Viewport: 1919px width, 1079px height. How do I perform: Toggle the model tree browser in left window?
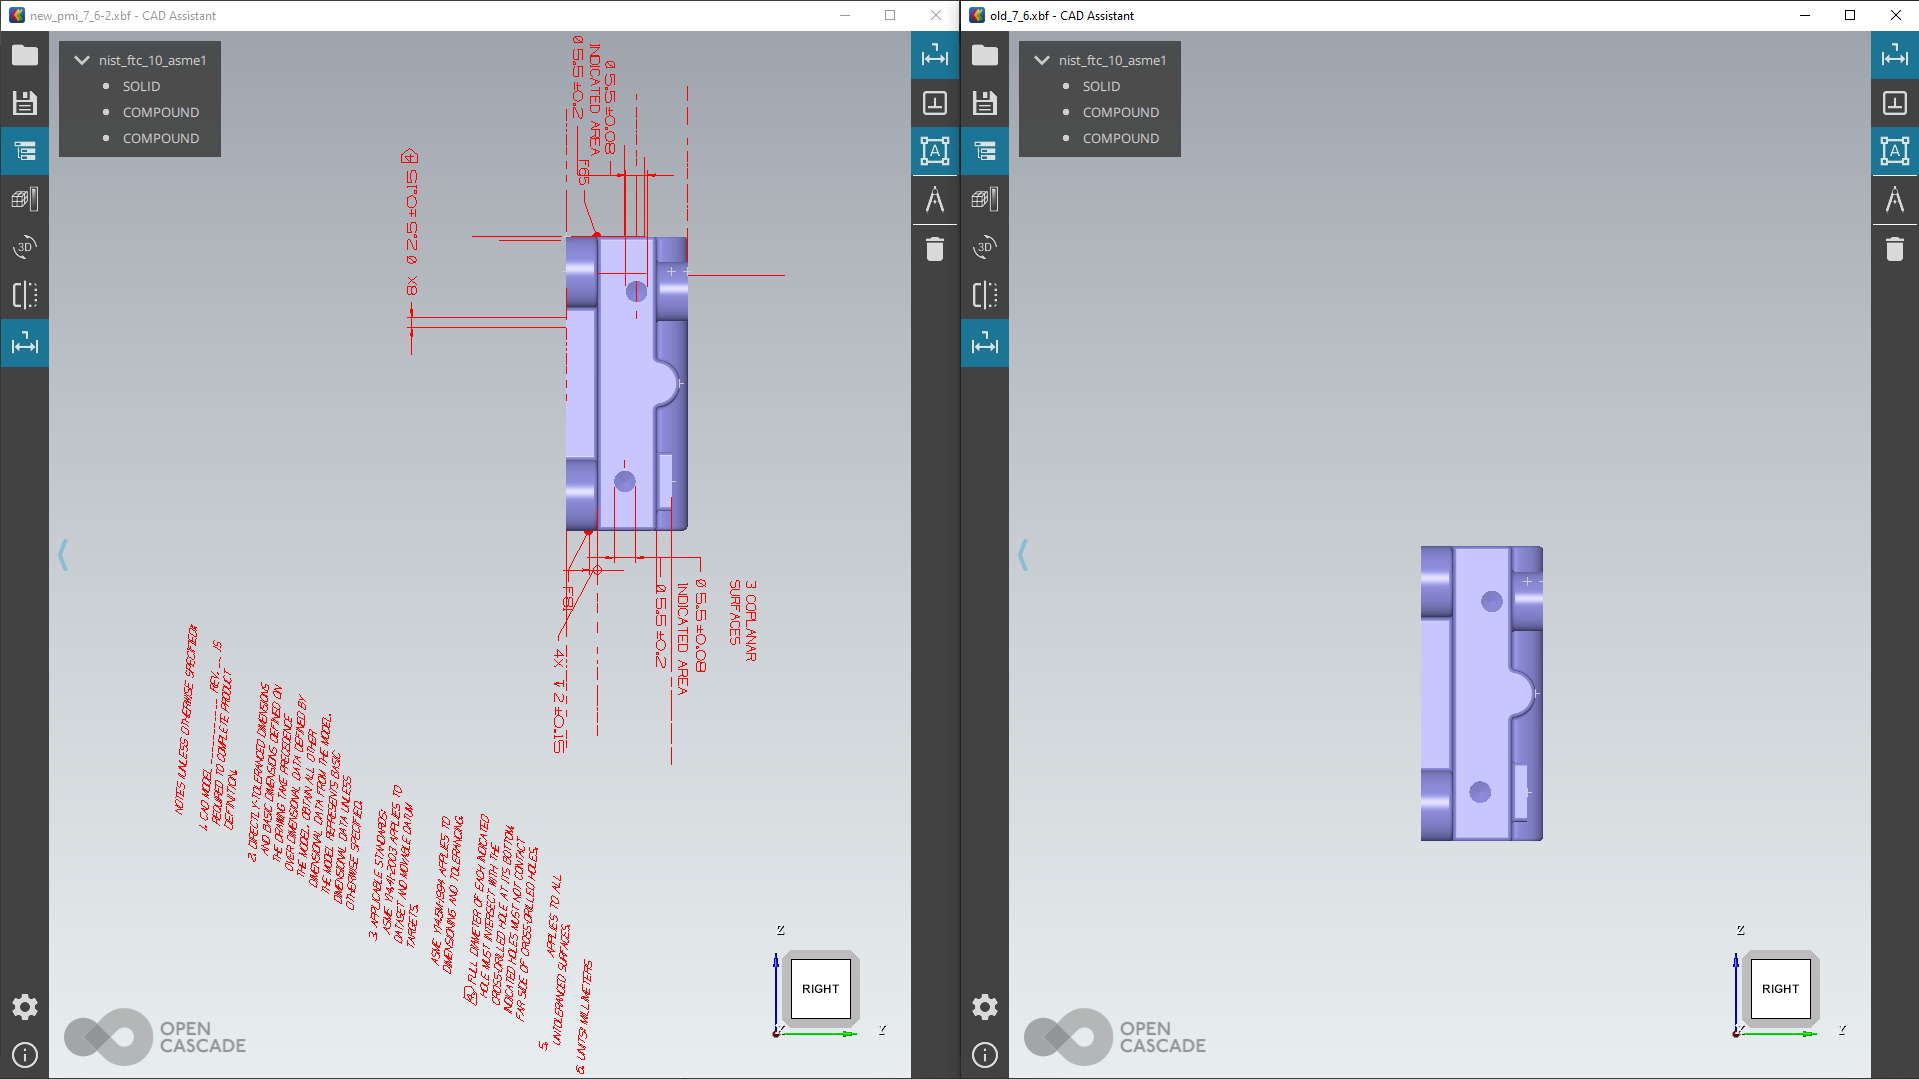25,151
